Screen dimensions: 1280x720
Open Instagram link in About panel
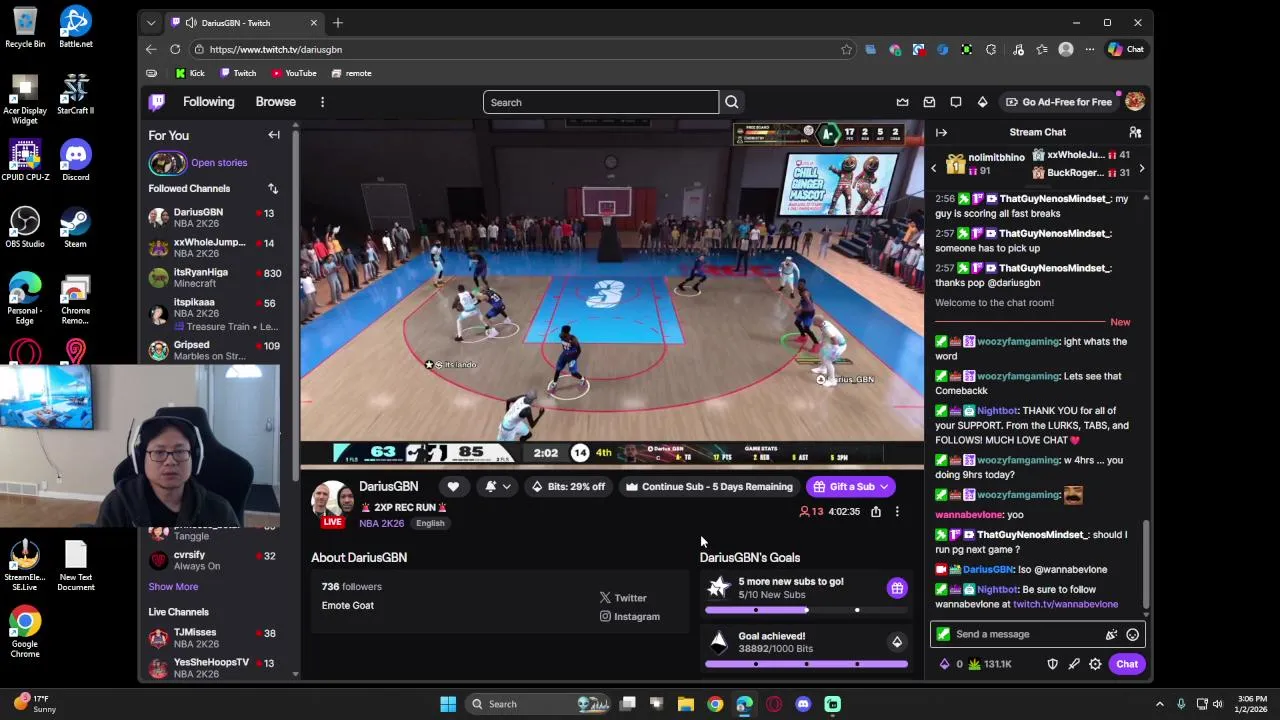(x=630, y=617)
